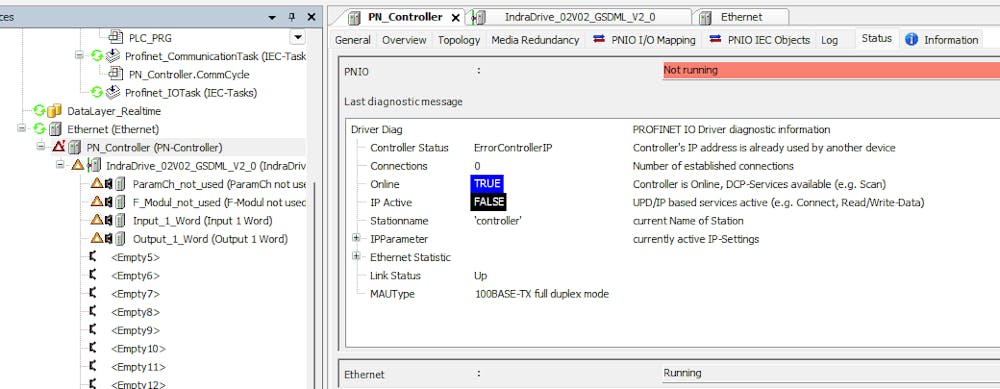Click green status icon beside Ethernet node

[x=40, y=129]
